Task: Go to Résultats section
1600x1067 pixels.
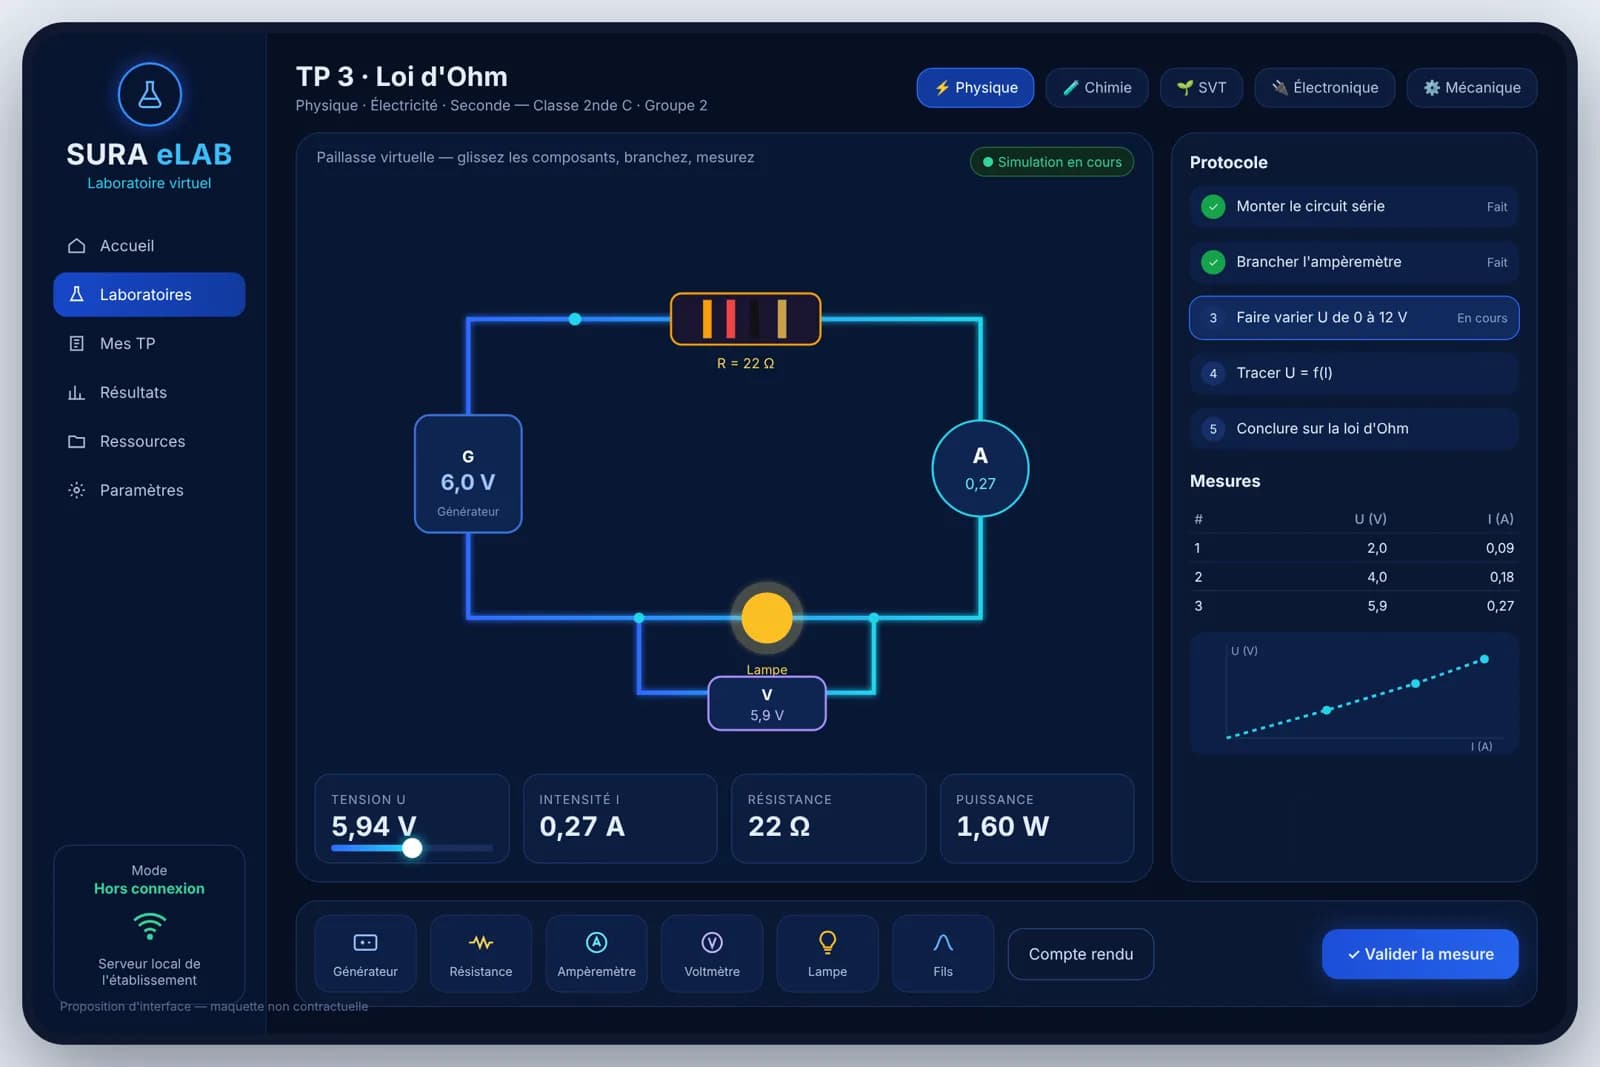Action: 149,393
